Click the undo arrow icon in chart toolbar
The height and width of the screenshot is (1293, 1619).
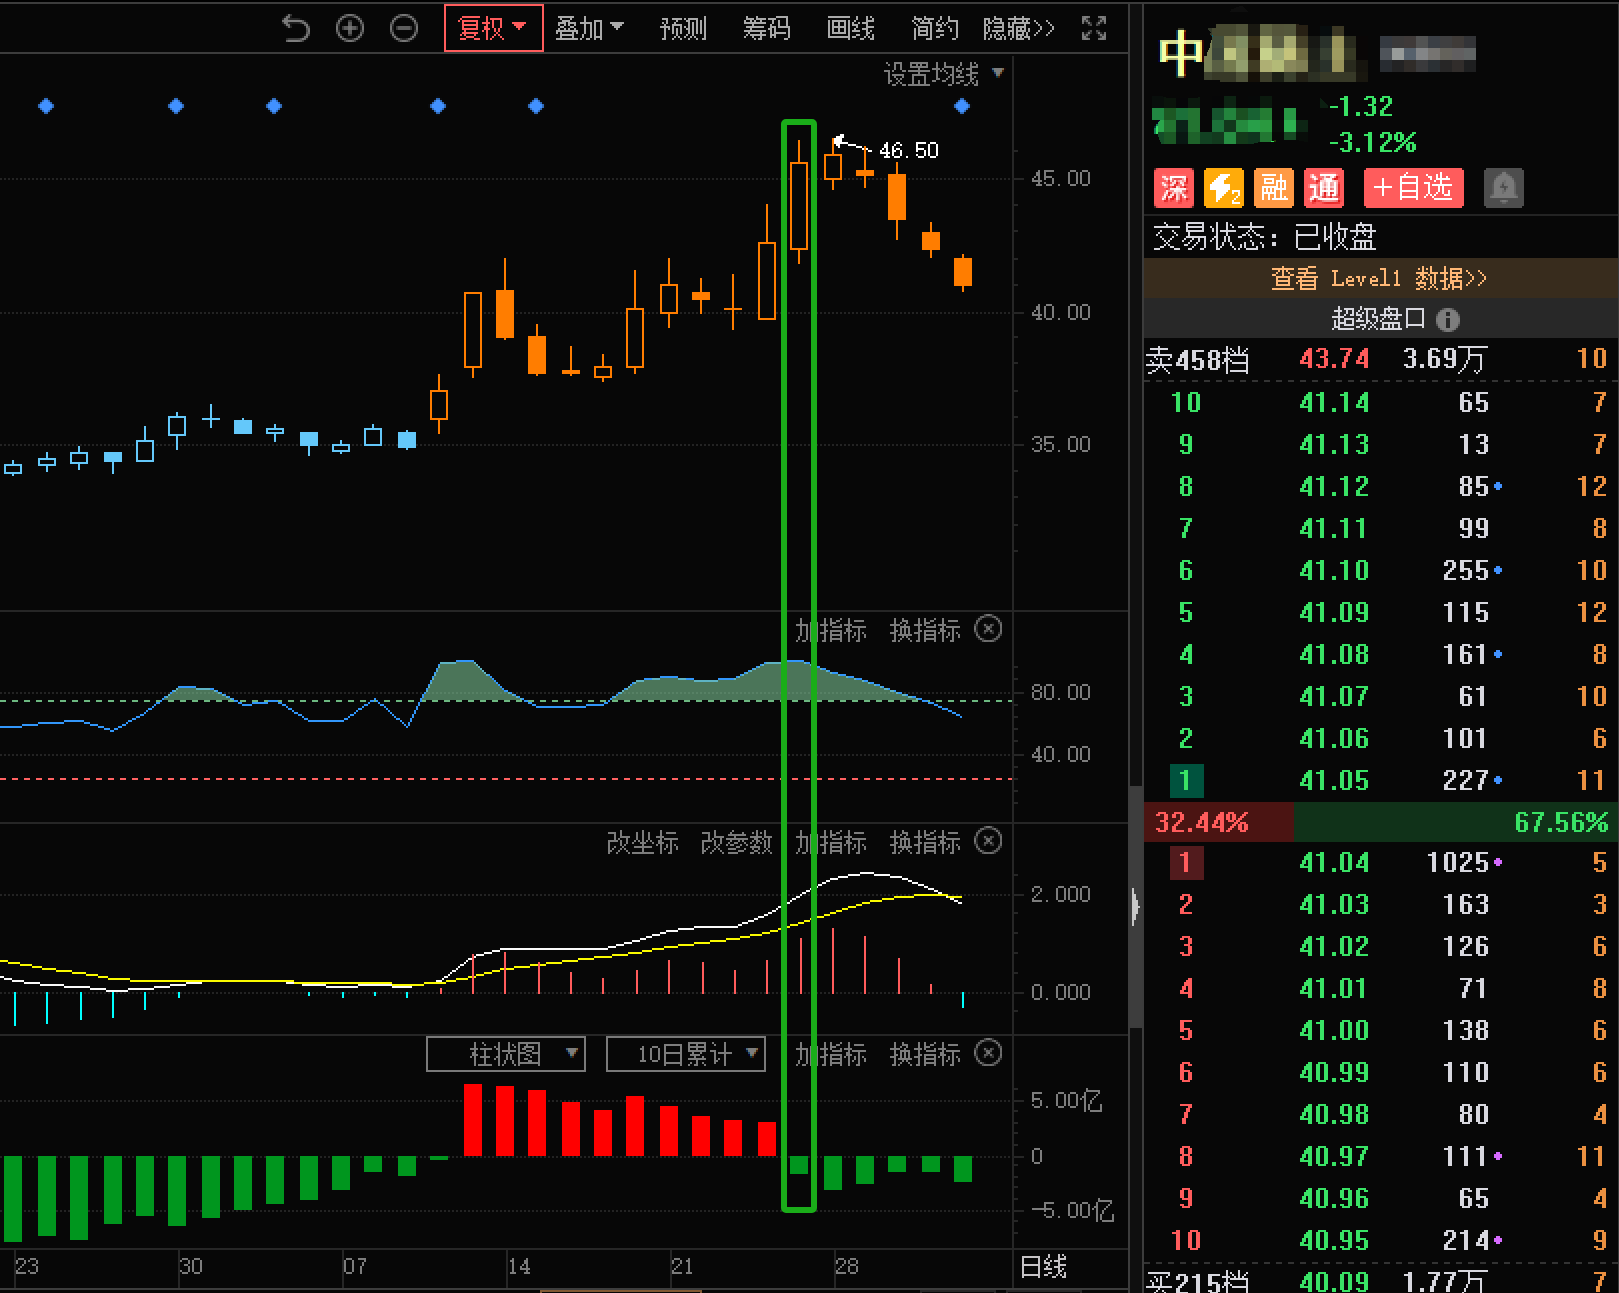(295, 28)
